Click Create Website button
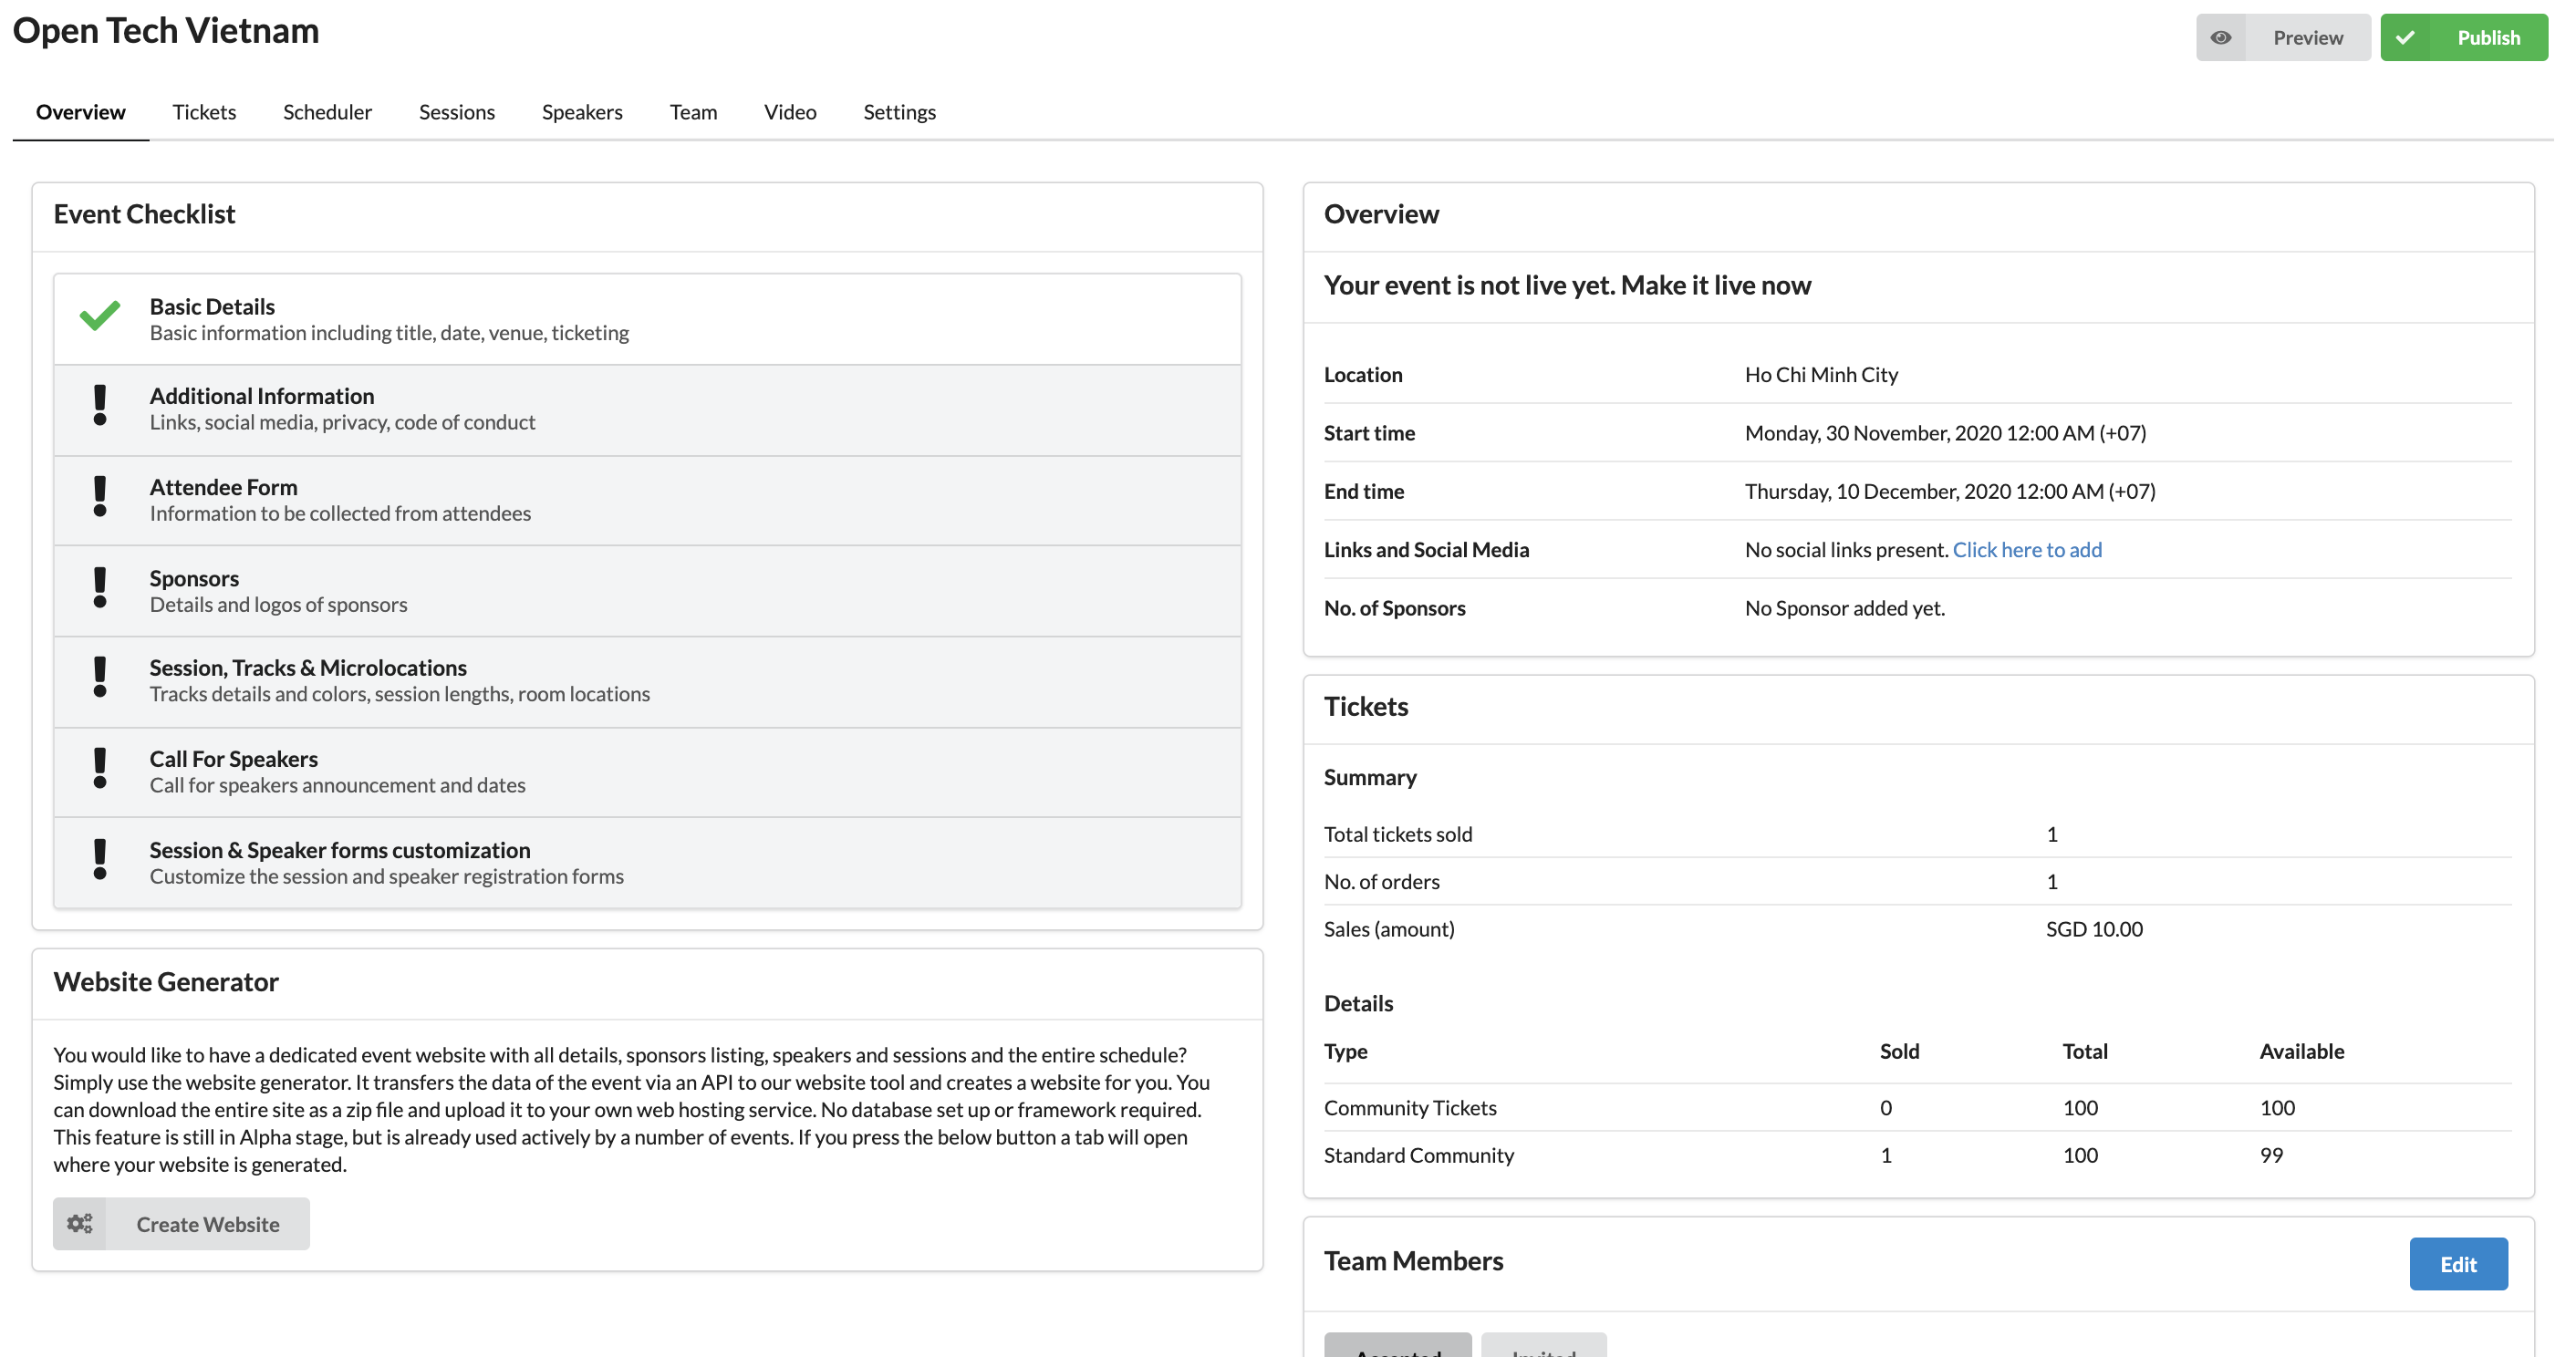This screenshot has height=1357, width=2576. coord(181,1224)
